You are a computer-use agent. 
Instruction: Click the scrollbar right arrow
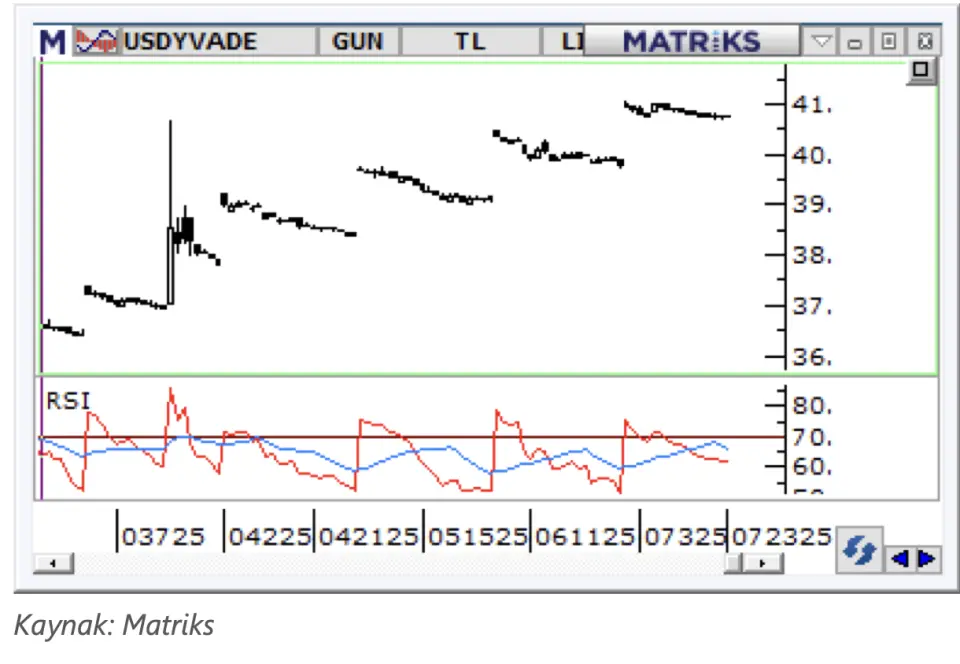click(763, 564)
